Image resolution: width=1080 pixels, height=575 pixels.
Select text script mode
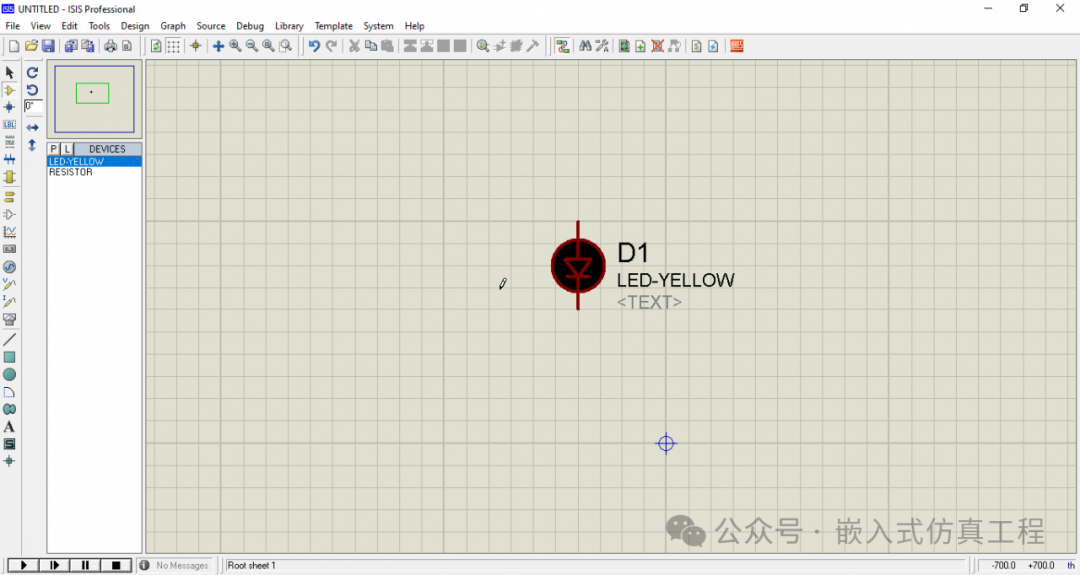(x=10, y=142)
